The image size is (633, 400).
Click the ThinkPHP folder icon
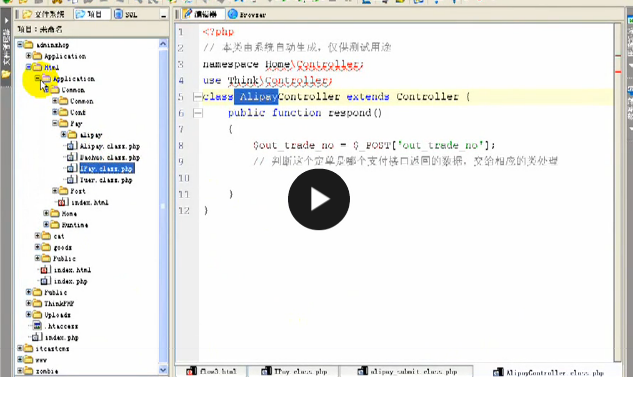click(37, 303)
